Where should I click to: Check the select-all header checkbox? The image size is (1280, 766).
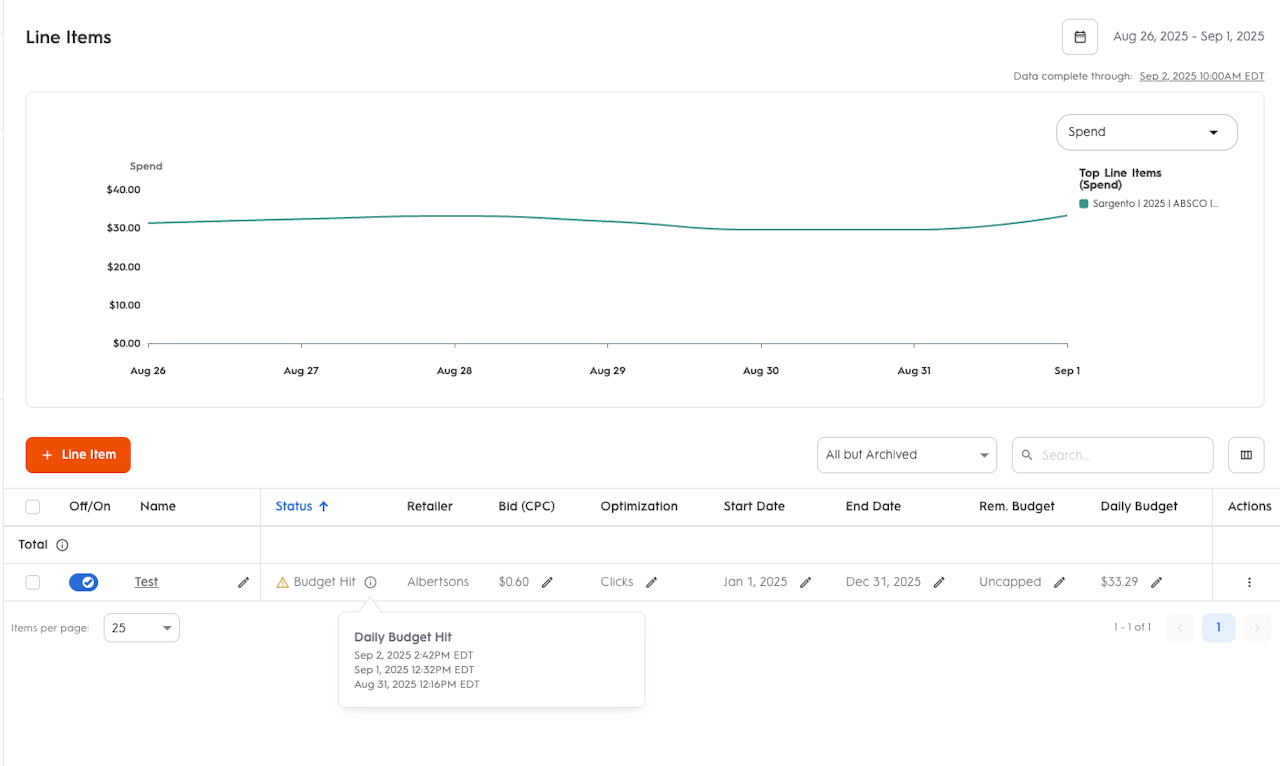33,507
